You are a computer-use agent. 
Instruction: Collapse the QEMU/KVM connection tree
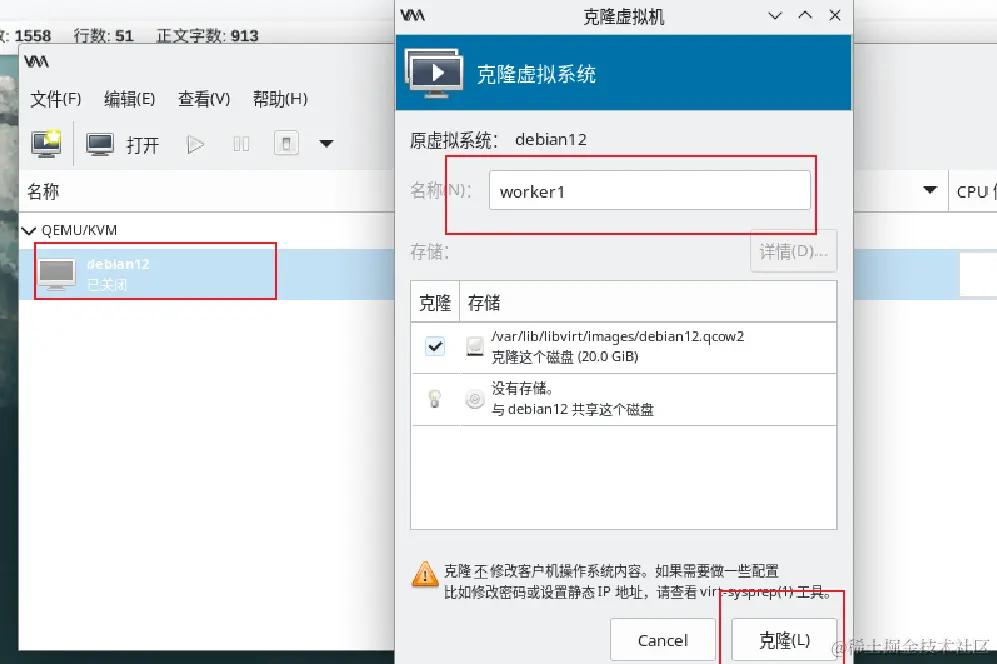(x=29, y=230)
